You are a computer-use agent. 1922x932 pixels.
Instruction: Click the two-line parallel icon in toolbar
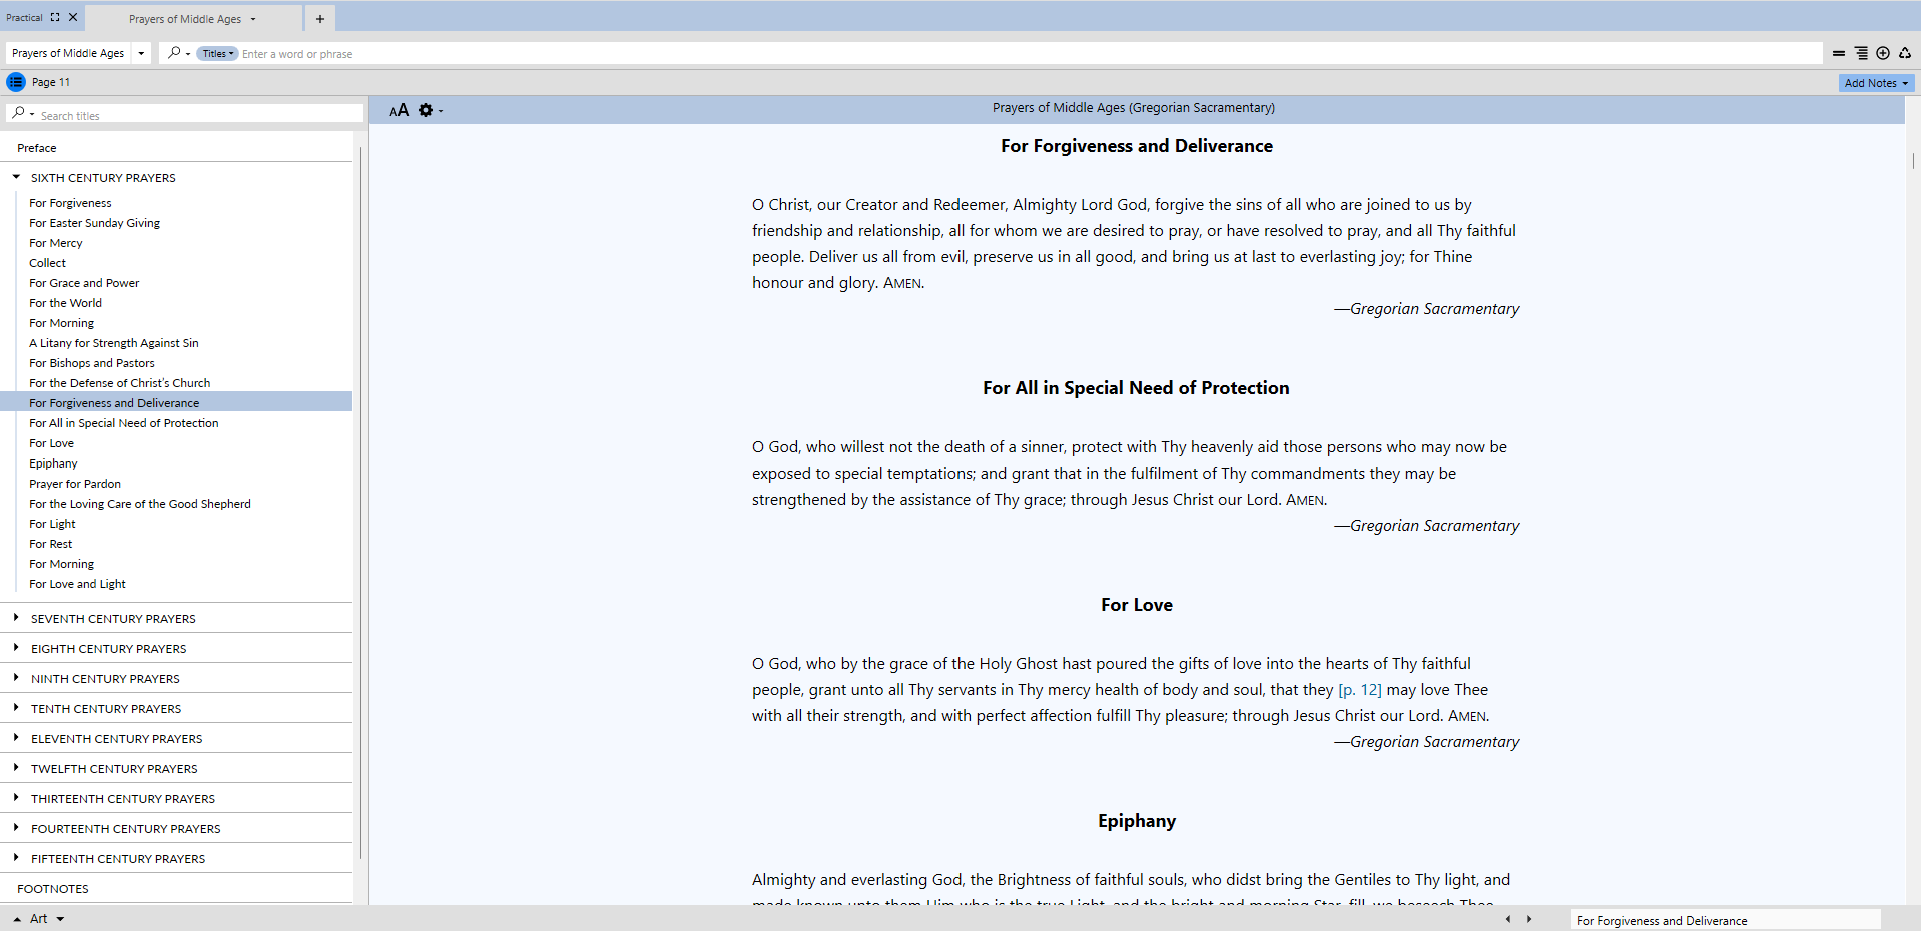(1838, 54)
